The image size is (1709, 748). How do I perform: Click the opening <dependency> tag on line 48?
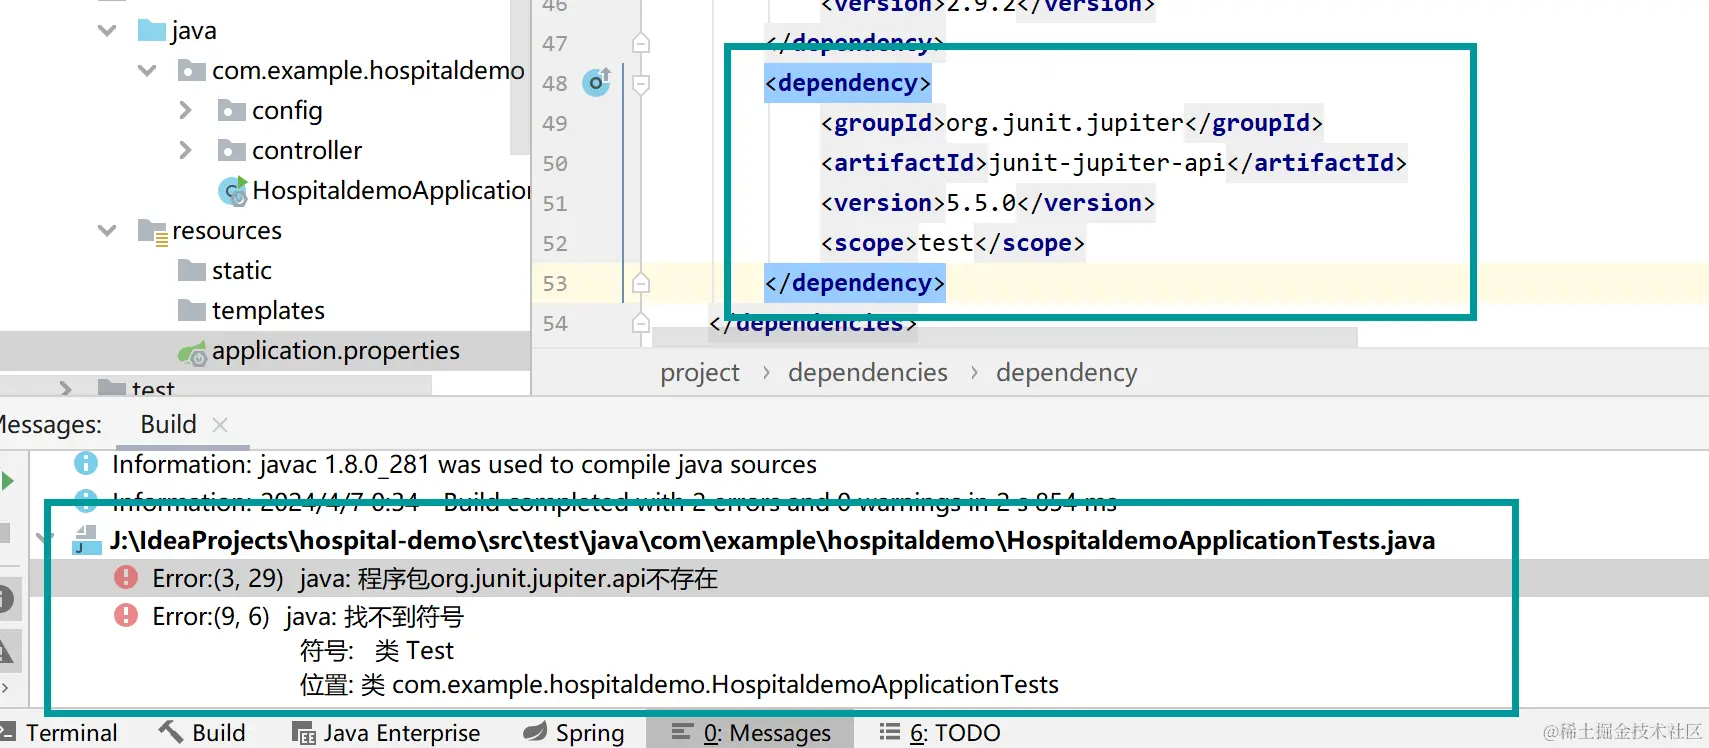coord(848,83)
